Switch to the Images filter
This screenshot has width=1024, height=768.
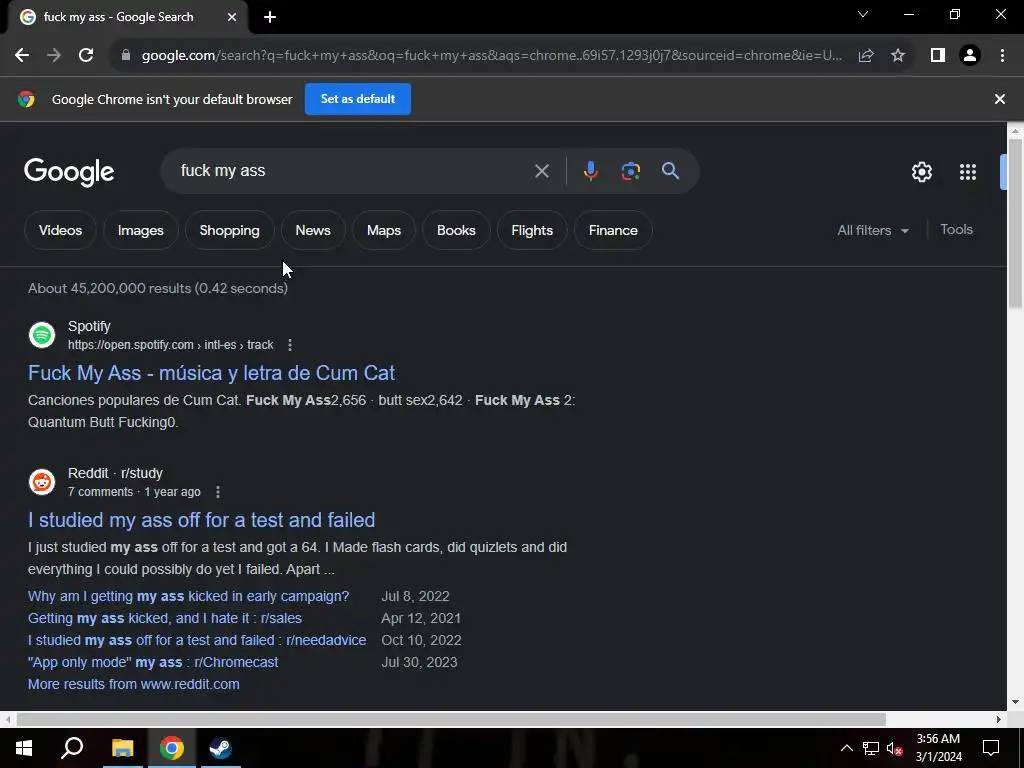tap(140, 231)
